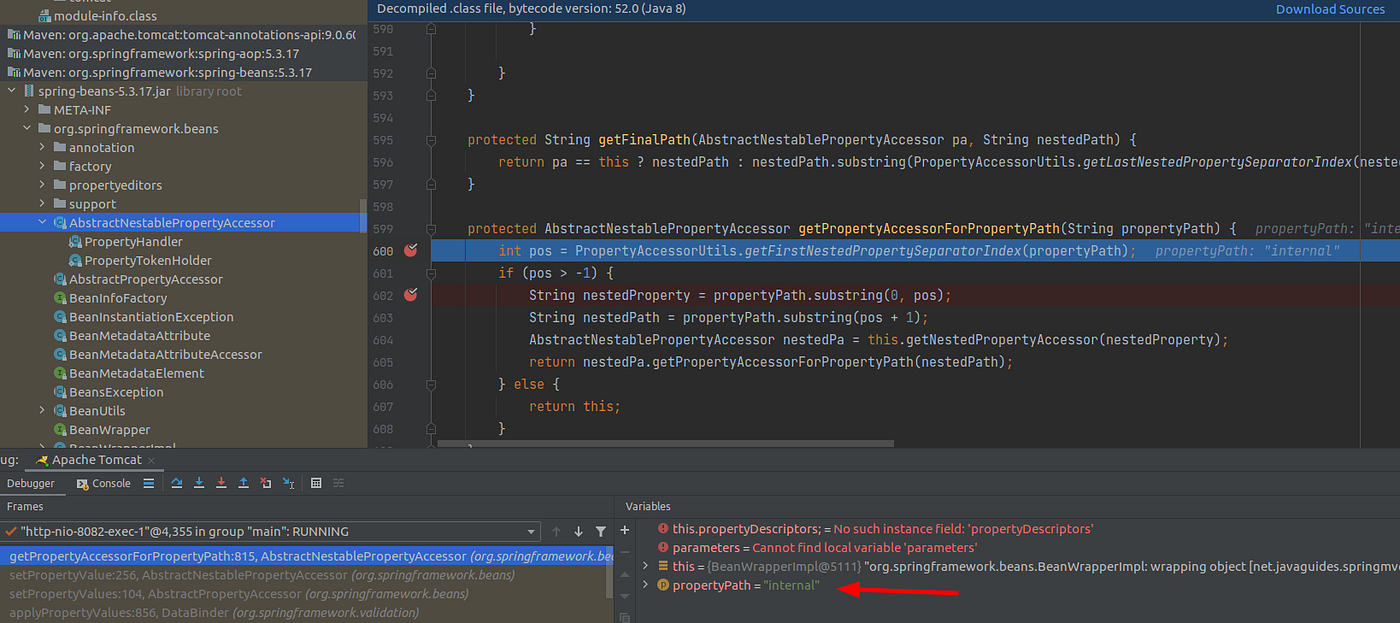Viewport: 1400px width, 623px height.
Task: Open the Evaluate Expression calculator icon
Action: (316, 483)
